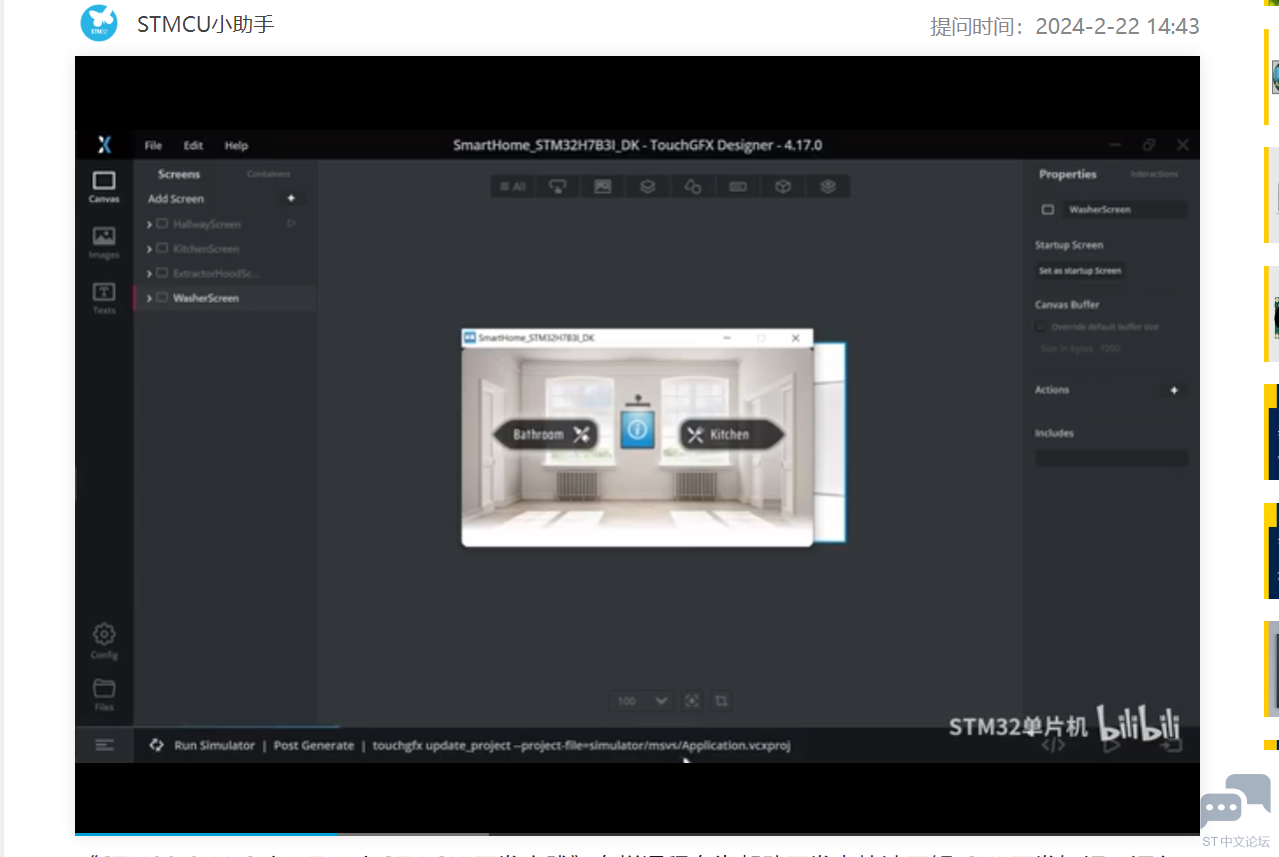This screenshot has height=857, width=1279.
Task: Open the Edit menu
Action: point(193,145)
